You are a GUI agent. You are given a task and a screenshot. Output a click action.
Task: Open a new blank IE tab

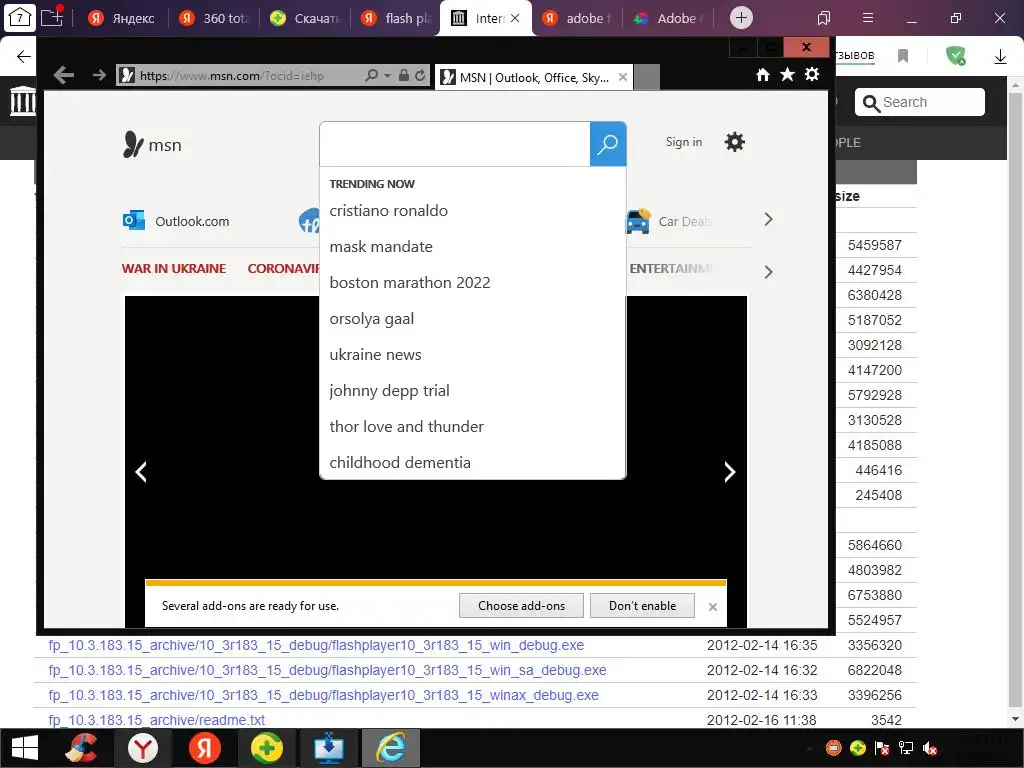pyautogui.click(x=647, y=77)
